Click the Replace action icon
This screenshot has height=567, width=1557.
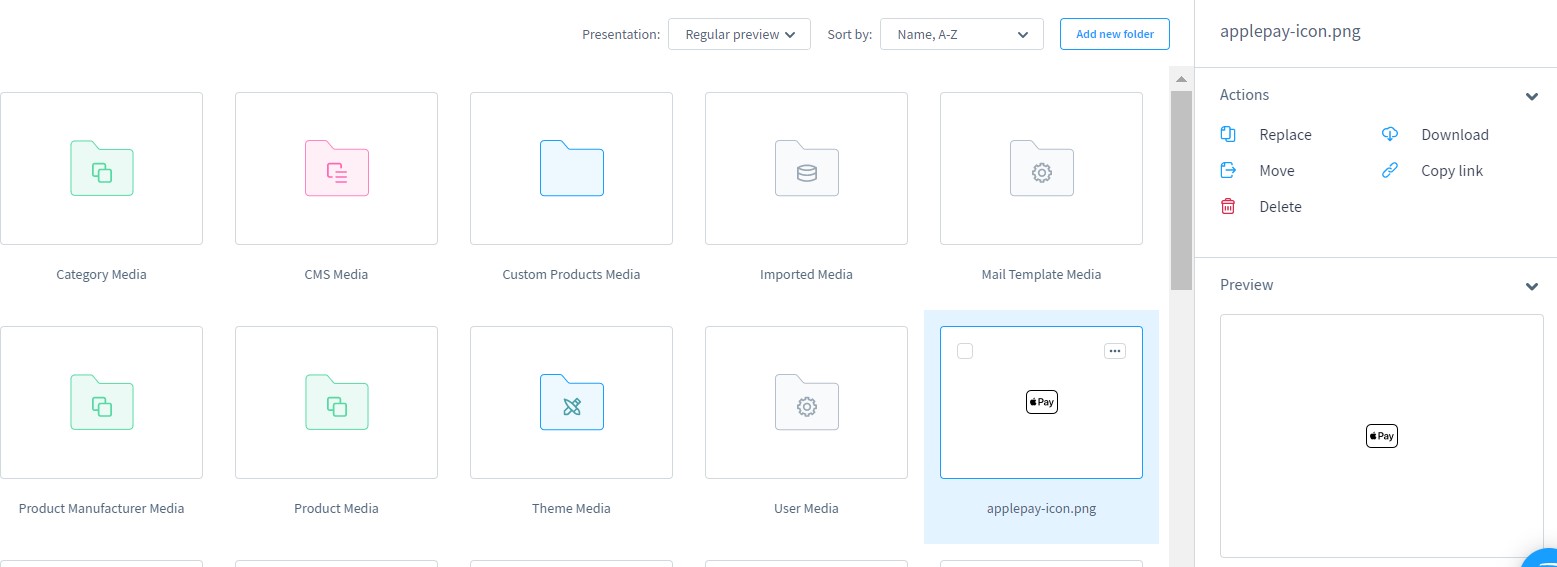pyautogui.click(x=1228, y=134)
